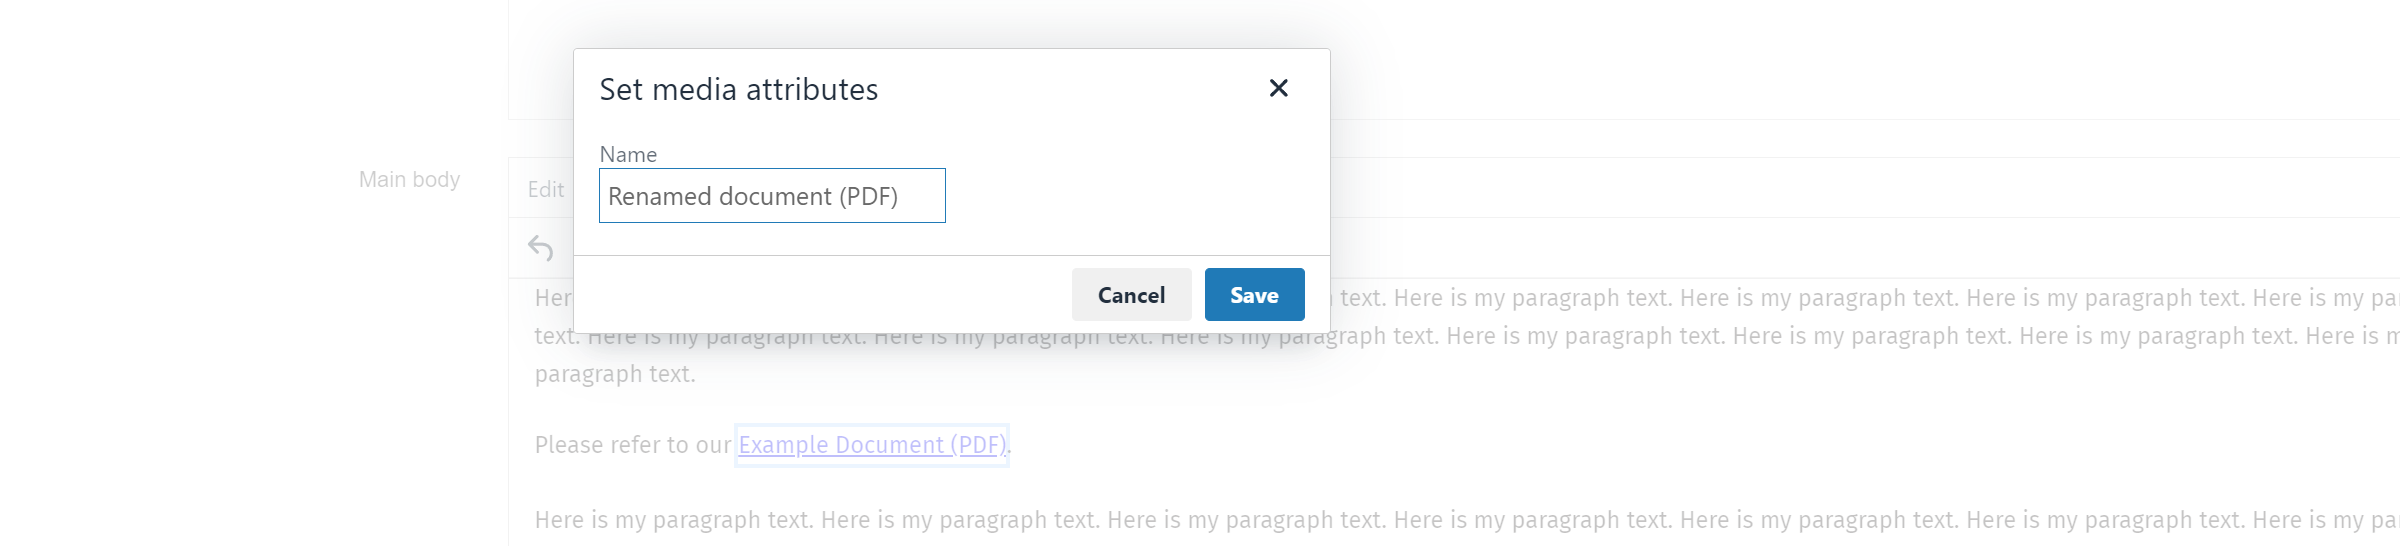The height and width of the screenshot is (546, 2400).
Task: Click the period after the Example Document link
Action: (1010, 446)
